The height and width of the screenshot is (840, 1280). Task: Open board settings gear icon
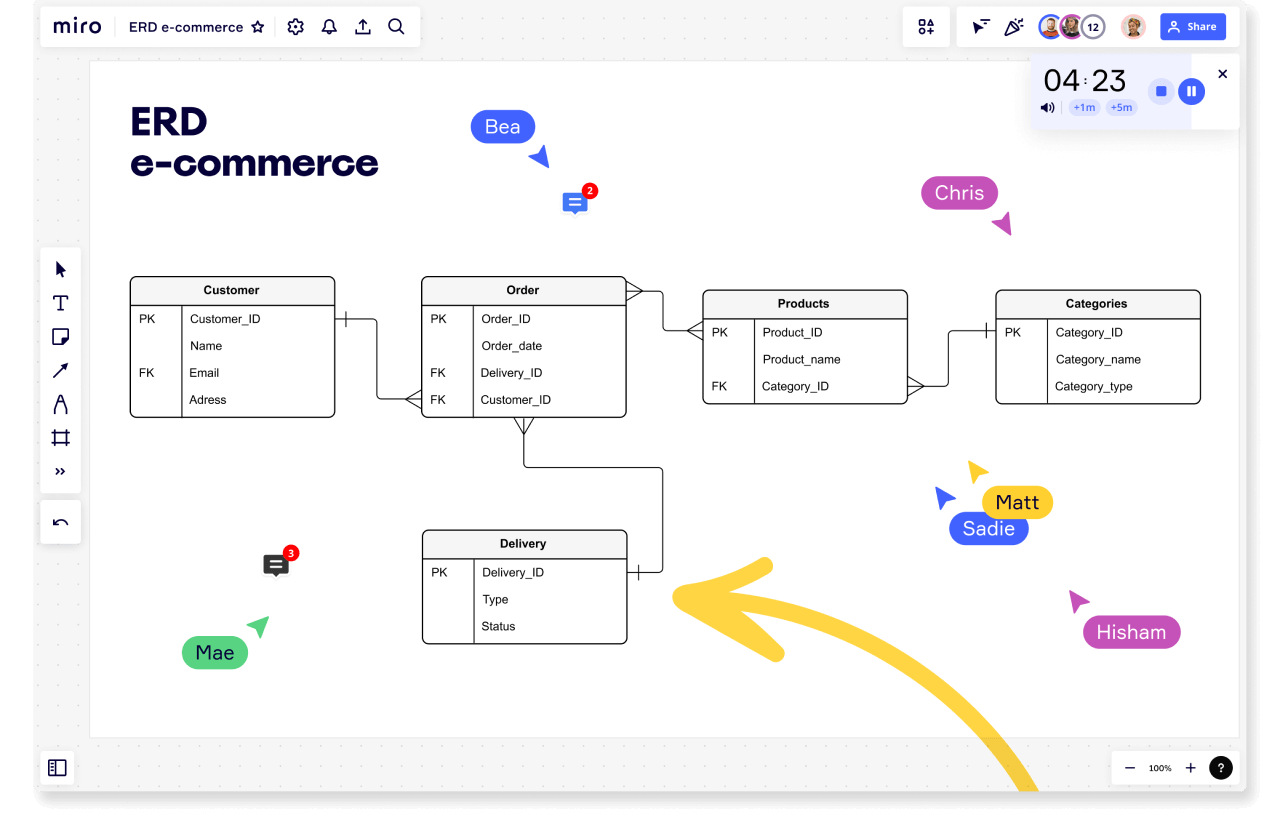[295, 27]
